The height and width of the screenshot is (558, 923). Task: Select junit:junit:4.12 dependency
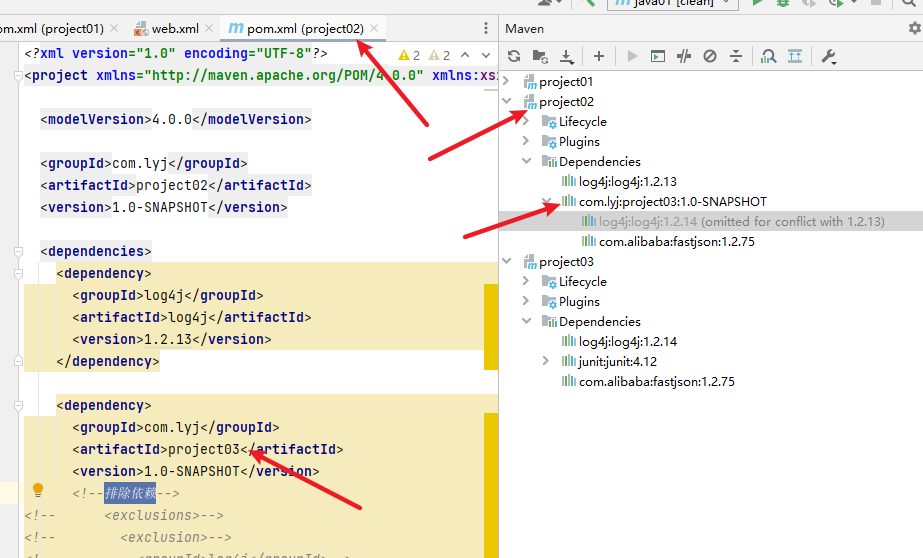coord(617,361)
